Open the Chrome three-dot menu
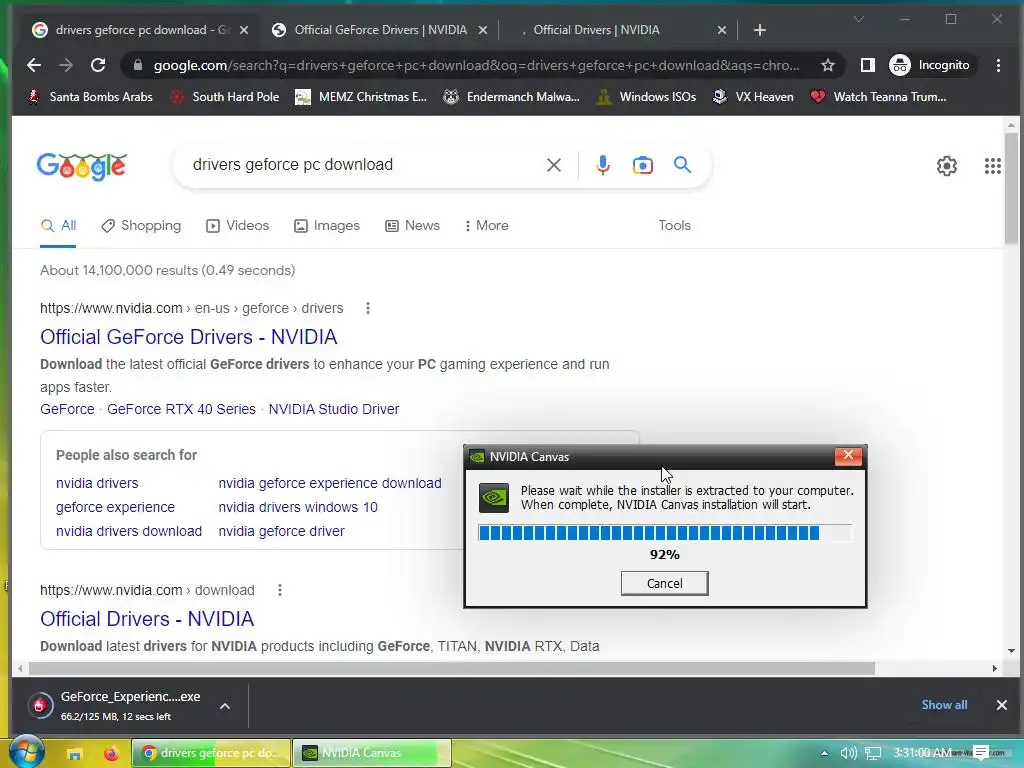The width and height of the screenshot is (1024, 768). pyautogui.click(x=998, y=65)
